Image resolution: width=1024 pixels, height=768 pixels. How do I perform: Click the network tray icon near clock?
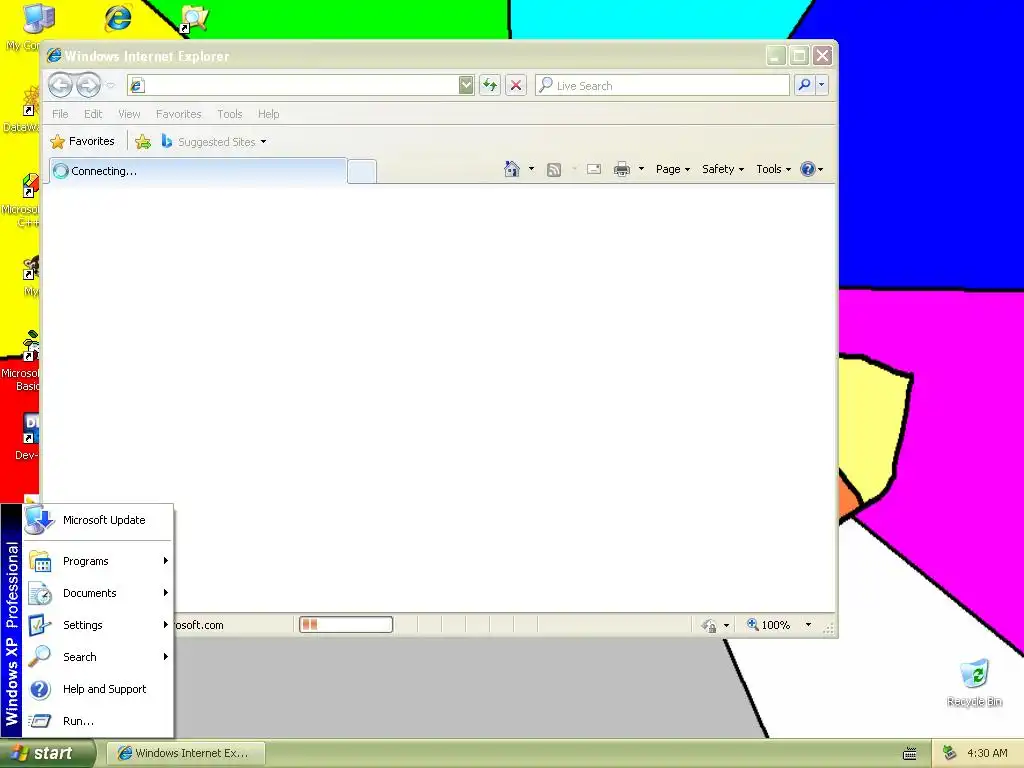tap(950, 753)
